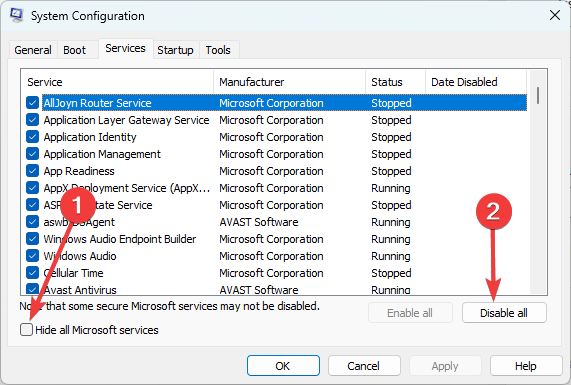Screen dimensions: 571x385
Task: Click the services list vertical scrollbar thumb
Action: click(538, 95)
